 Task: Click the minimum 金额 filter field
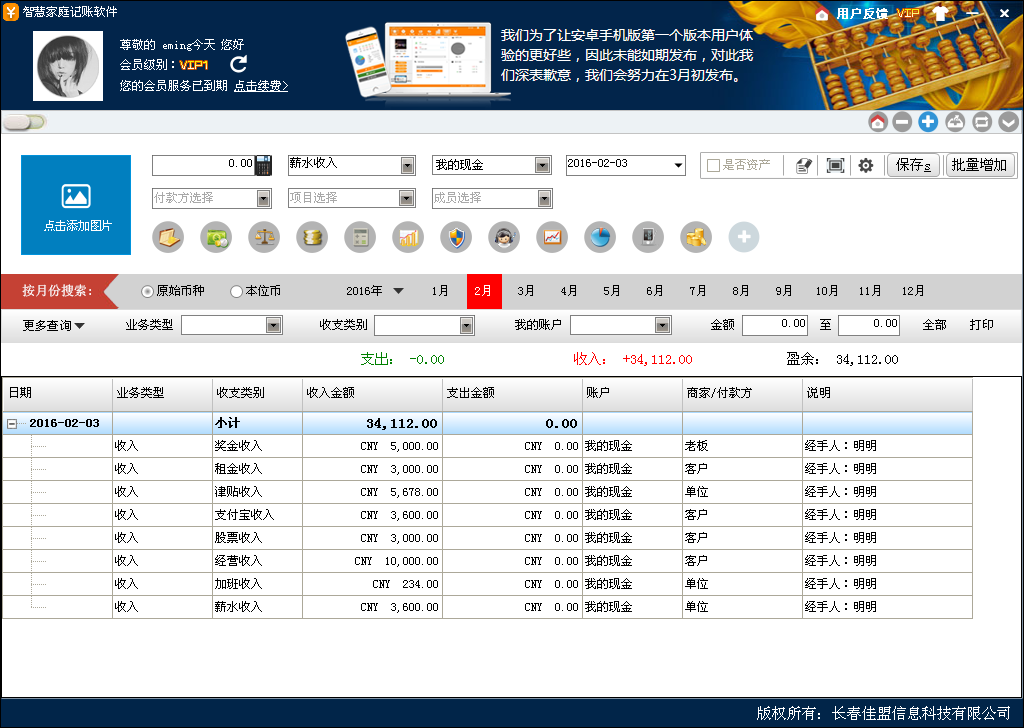[x=775, y=324]
